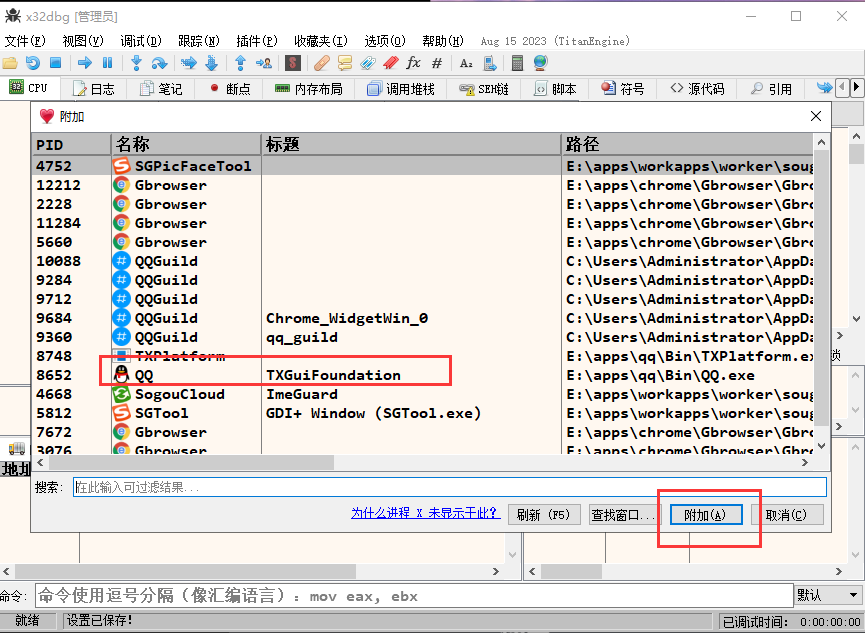Image resolution: width=865 pixels, height=633 pixels.
Task: Click the blue arrow icon after the 引用 tab
Action: point(825,88)
